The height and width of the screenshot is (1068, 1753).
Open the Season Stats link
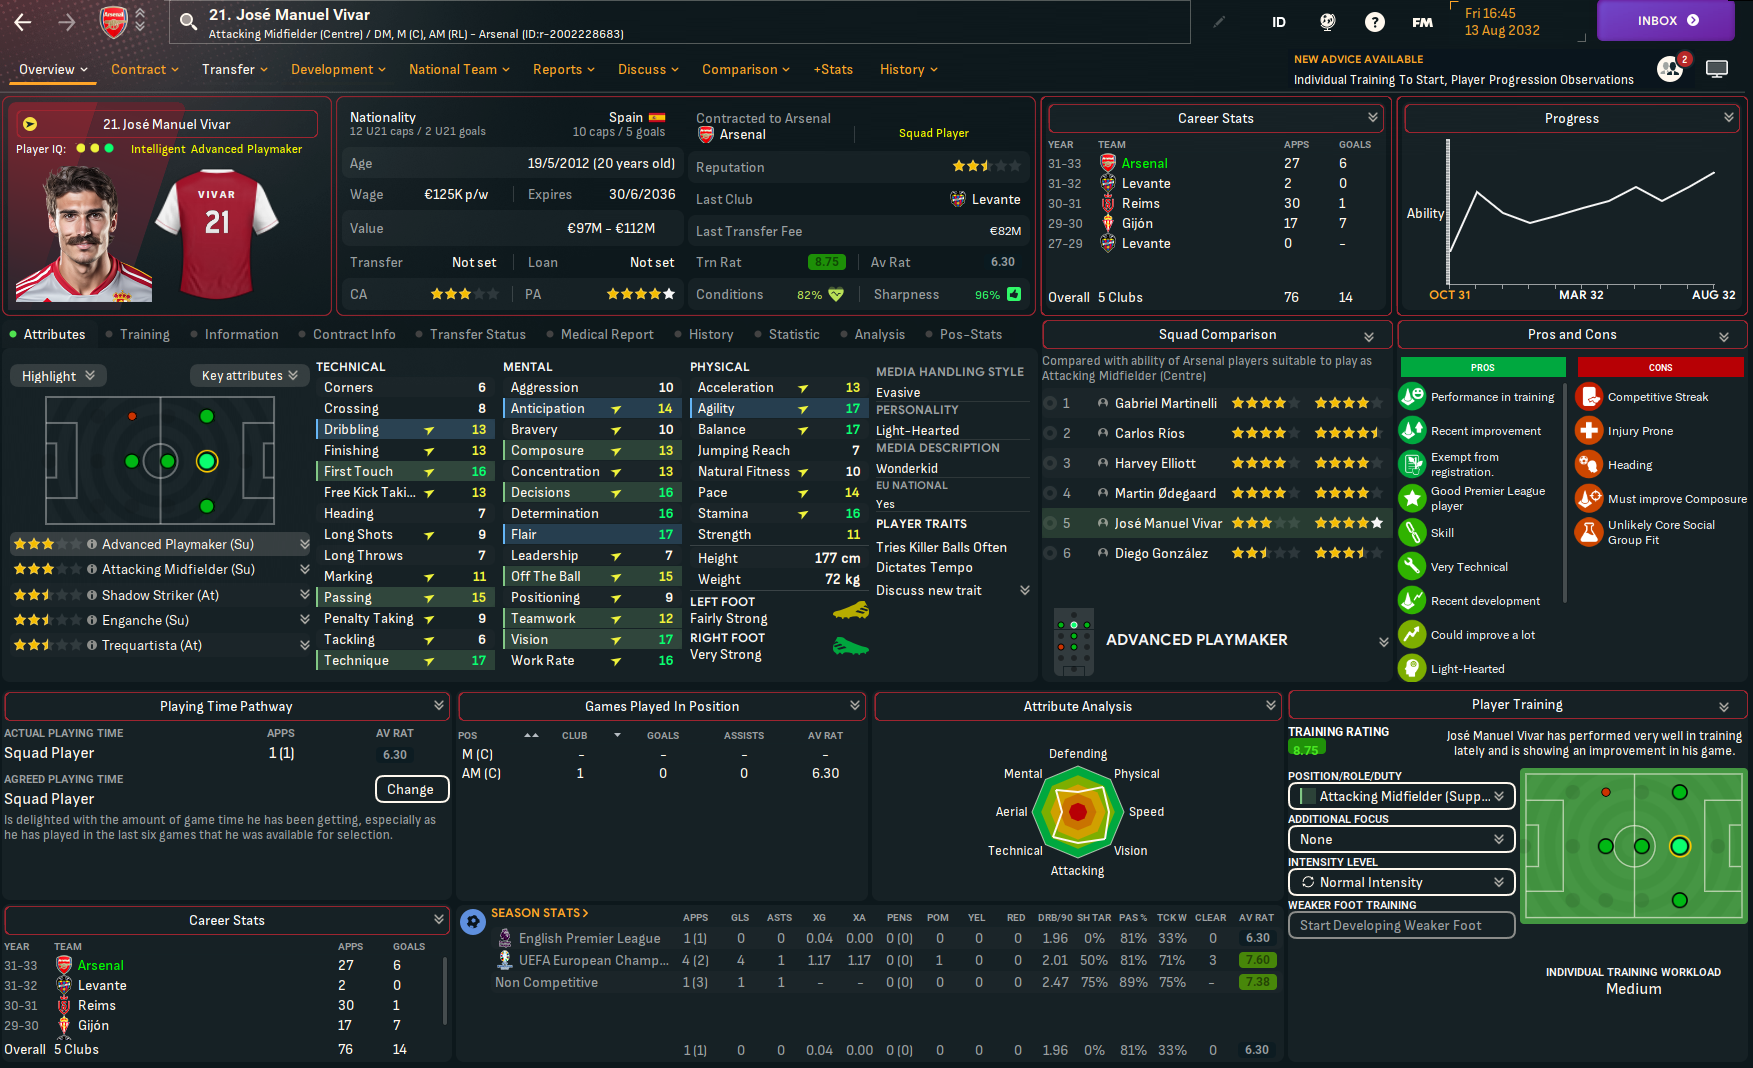[540, 913]
